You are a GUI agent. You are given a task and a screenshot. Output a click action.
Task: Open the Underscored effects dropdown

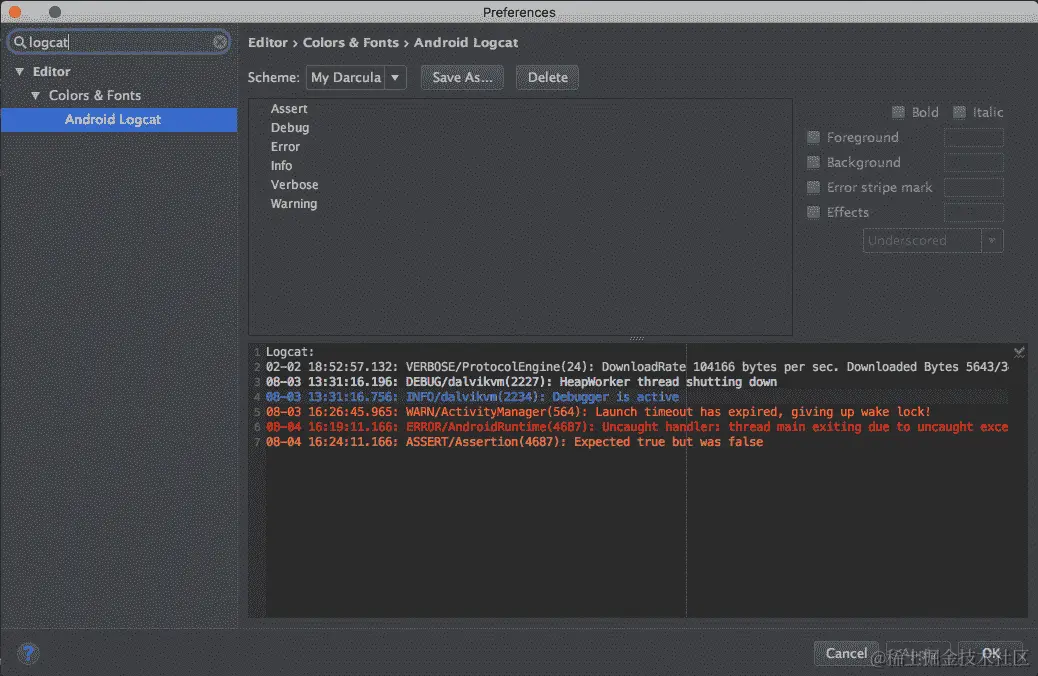tap(933, 240)
